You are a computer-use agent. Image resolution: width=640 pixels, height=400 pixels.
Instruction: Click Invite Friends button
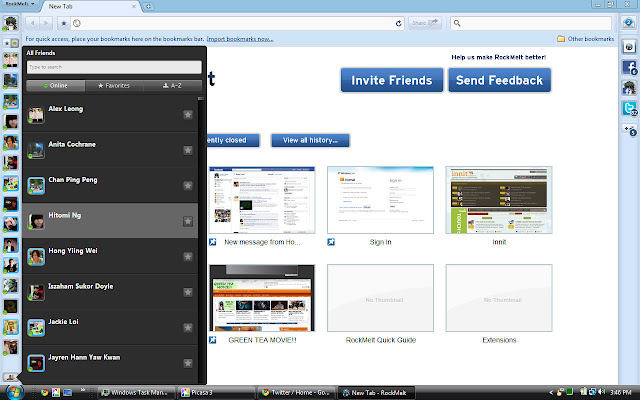pyautogui.click(x=392, y=80)
